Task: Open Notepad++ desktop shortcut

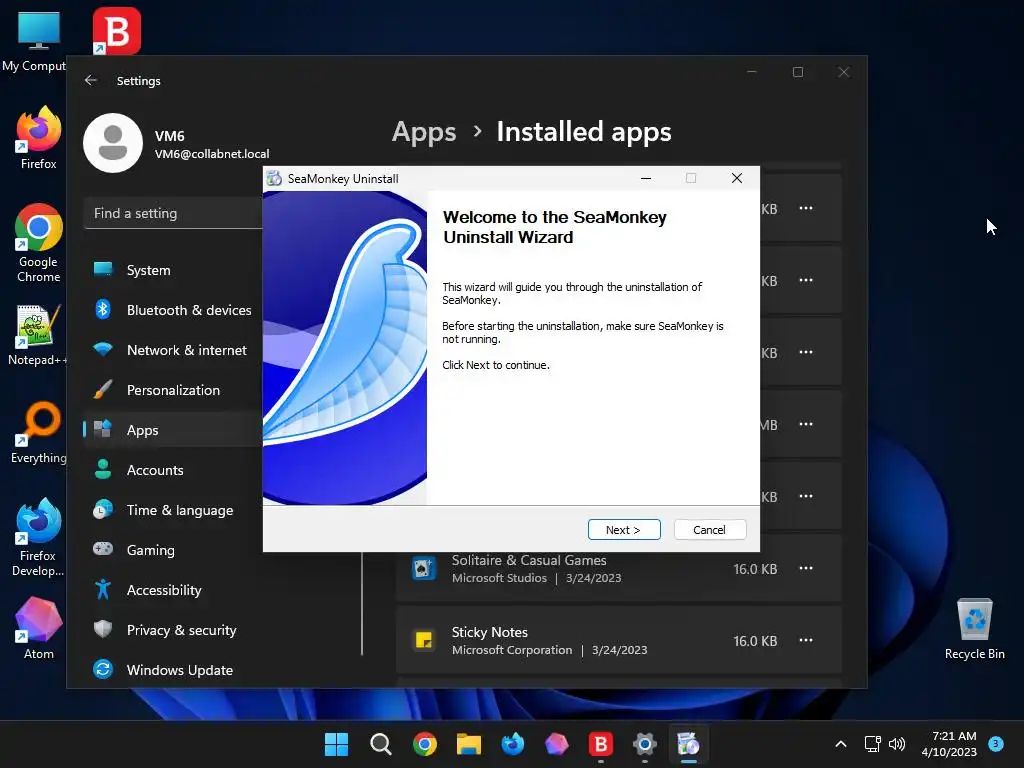Action: (x=37, y=334)
